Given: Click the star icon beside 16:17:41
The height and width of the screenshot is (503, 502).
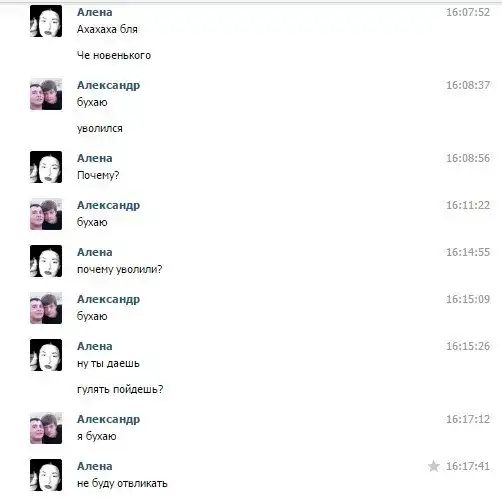Looking at the screenshot, I should [434, 466].
